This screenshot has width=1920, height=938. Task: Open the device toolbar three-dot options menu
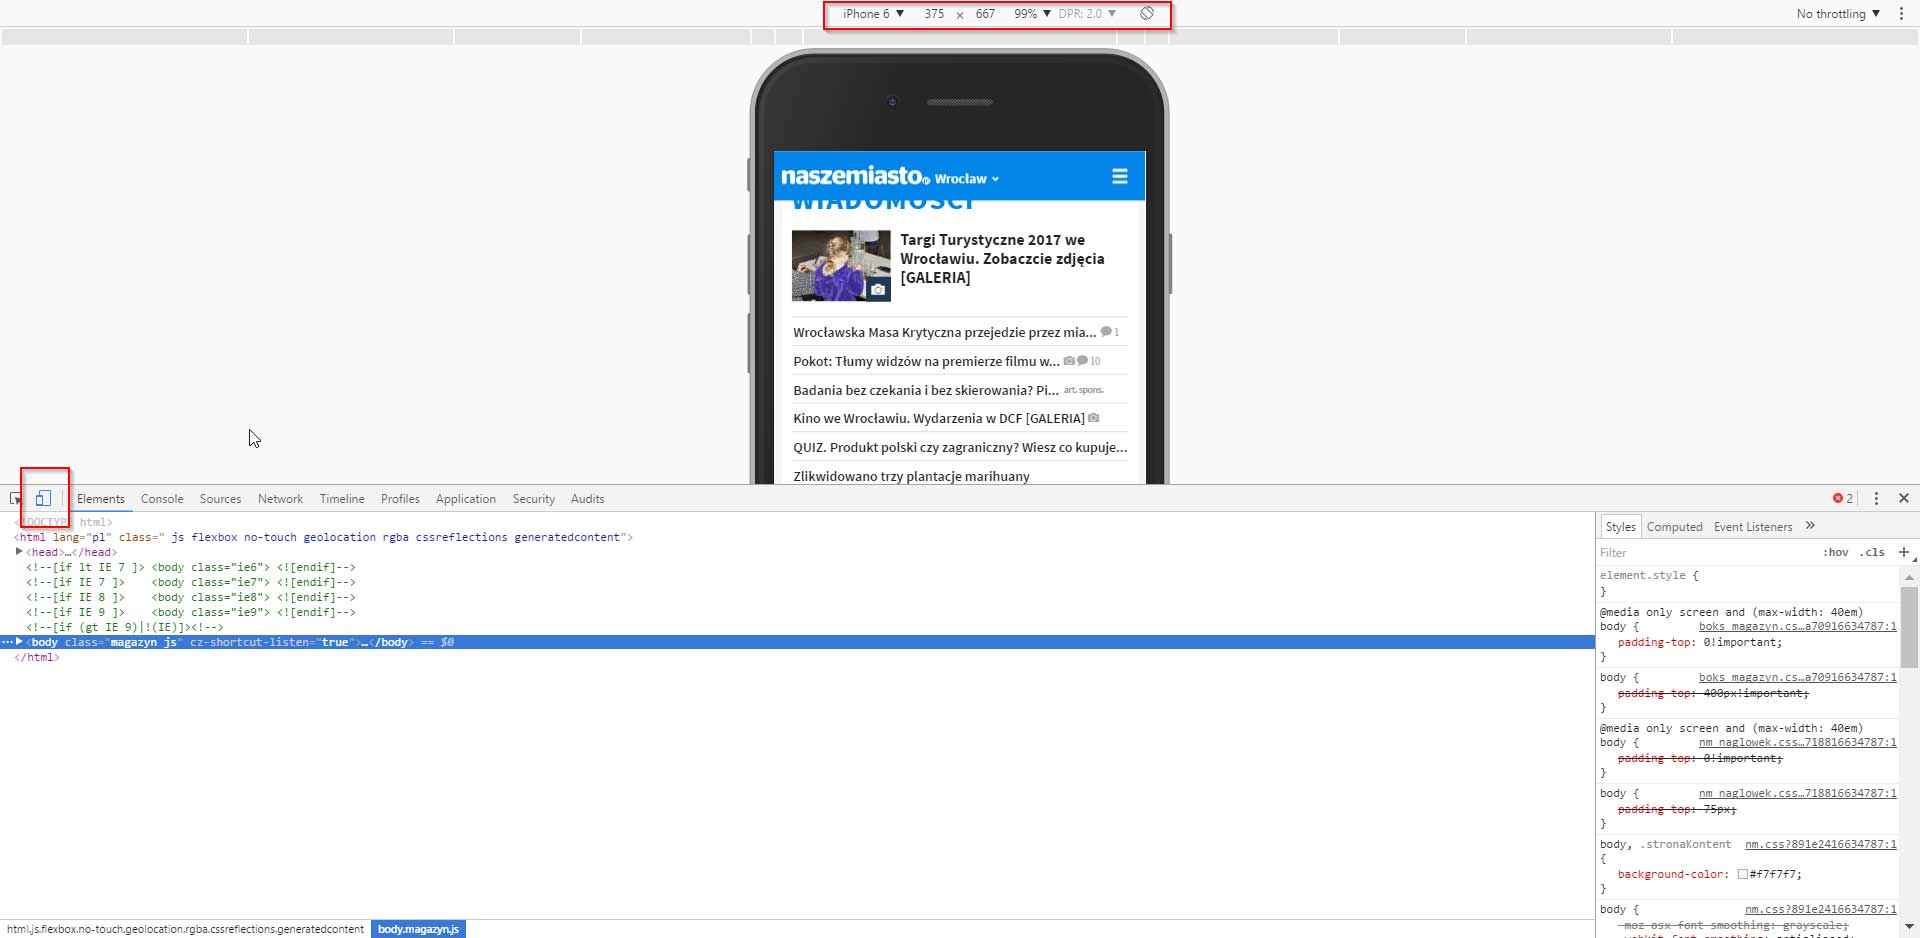click(x=1901, y=14)
